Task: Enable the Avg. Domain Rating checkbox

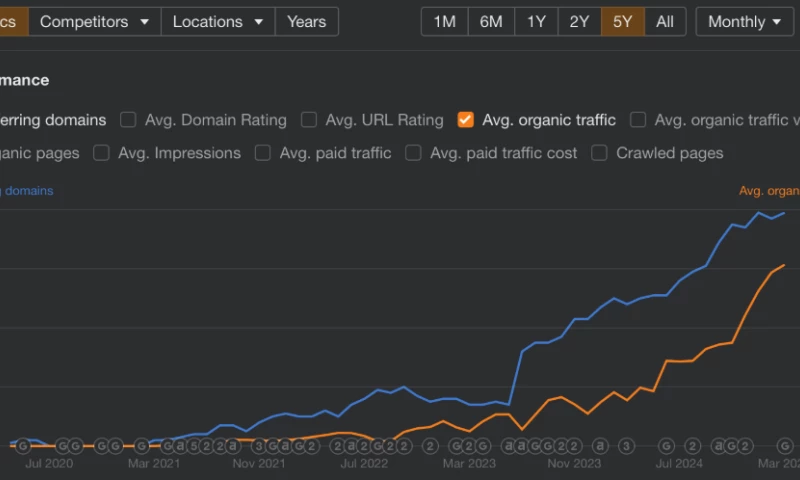Action: click(128, 120)
